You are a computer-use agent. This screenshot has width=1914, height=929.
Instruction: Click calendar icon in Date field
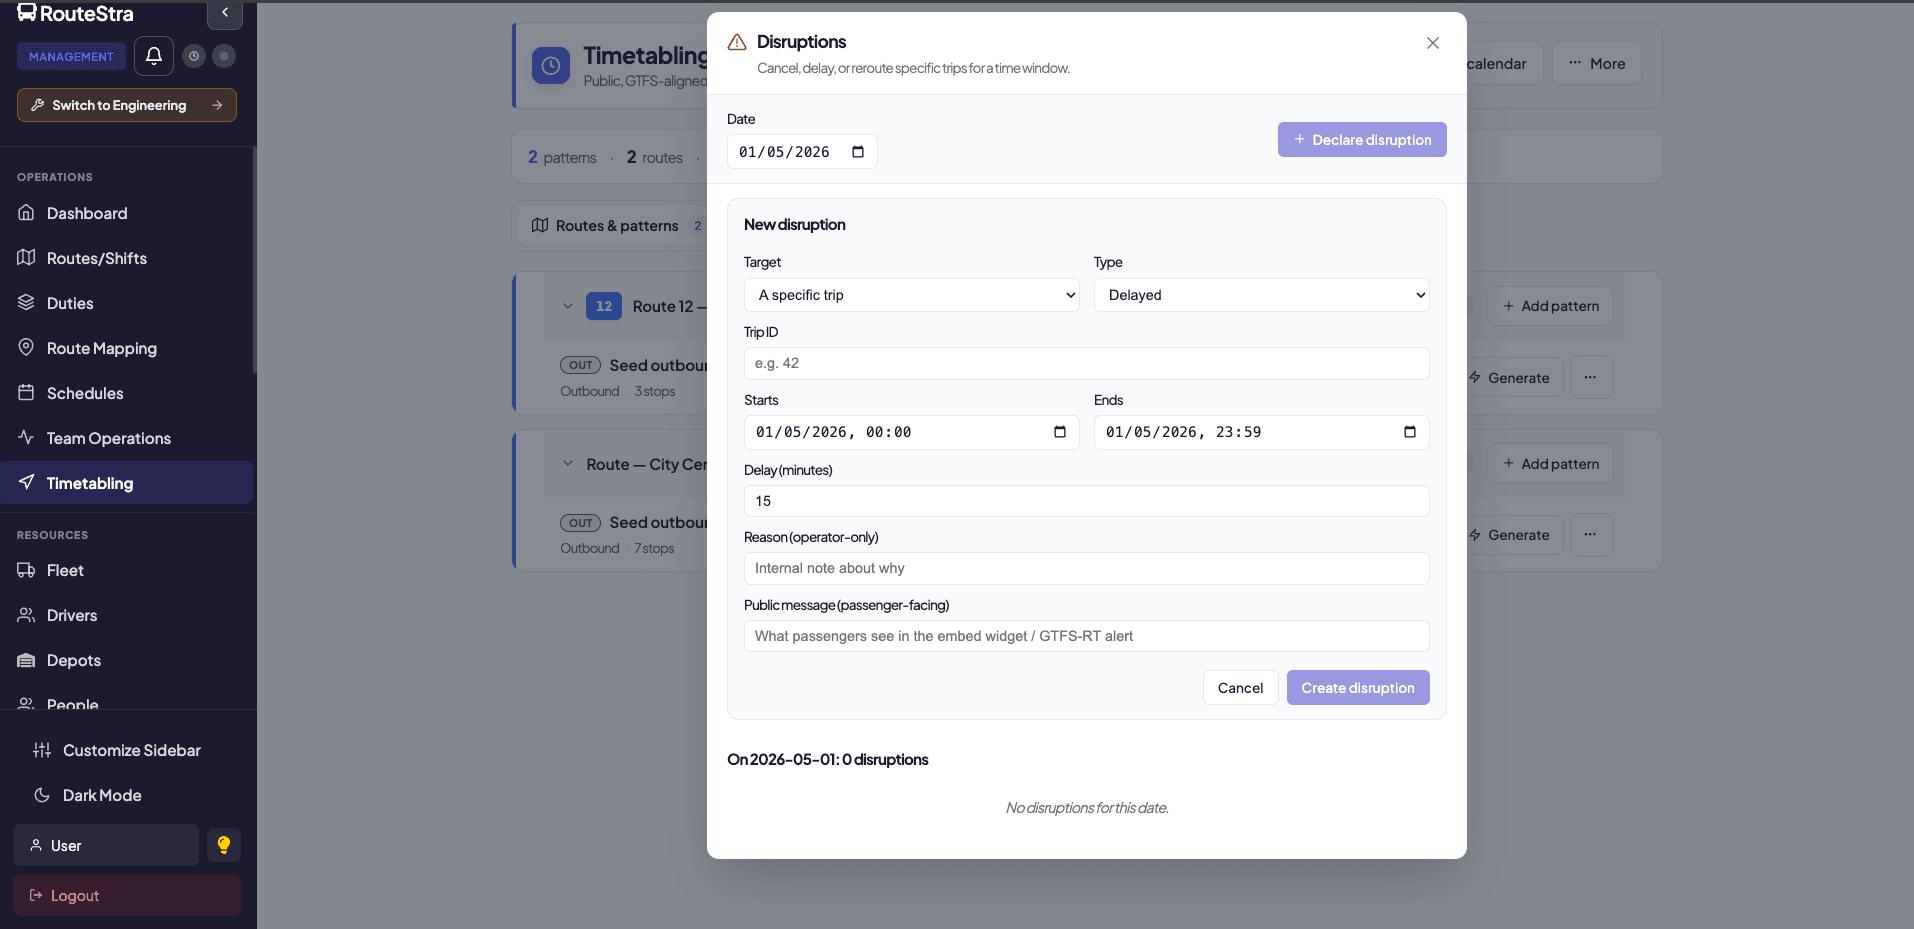coord(858,152)
